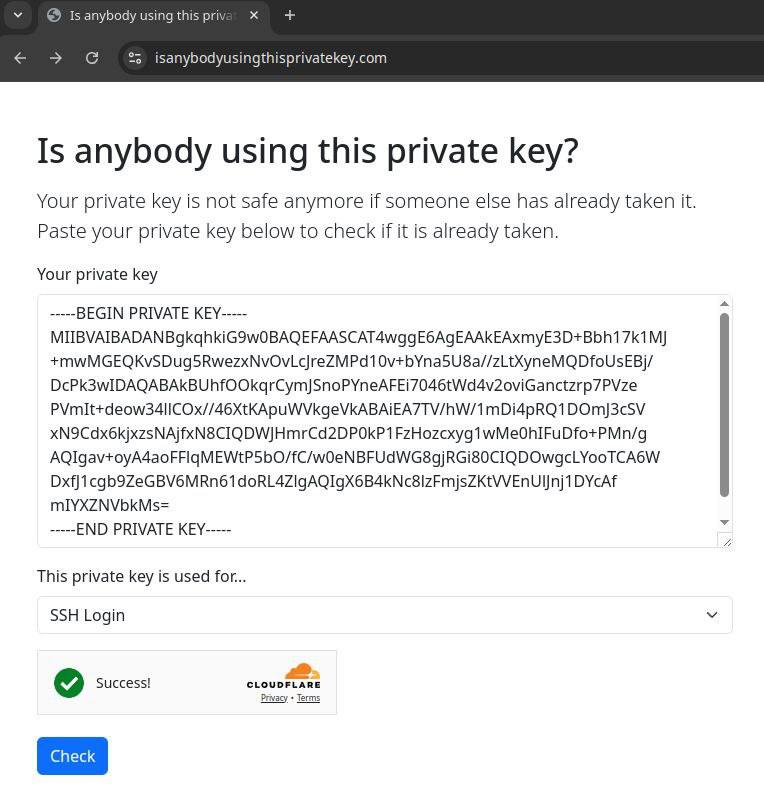Click the textarea vertical scrollbar thumb

(x=724, y=405)
